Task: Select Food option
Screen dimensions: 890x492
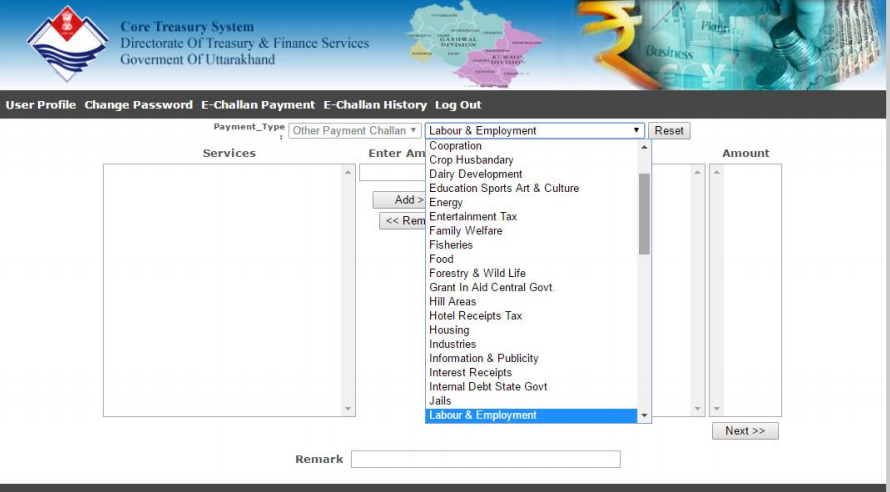Action: 531,259
